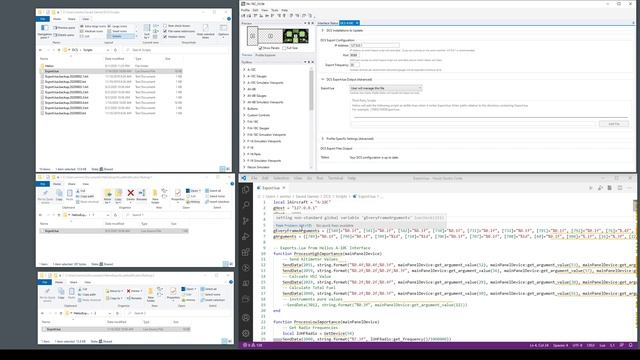Click the split editor icon in VS Code
The image size is (640, 360).
tap(620, 188)
